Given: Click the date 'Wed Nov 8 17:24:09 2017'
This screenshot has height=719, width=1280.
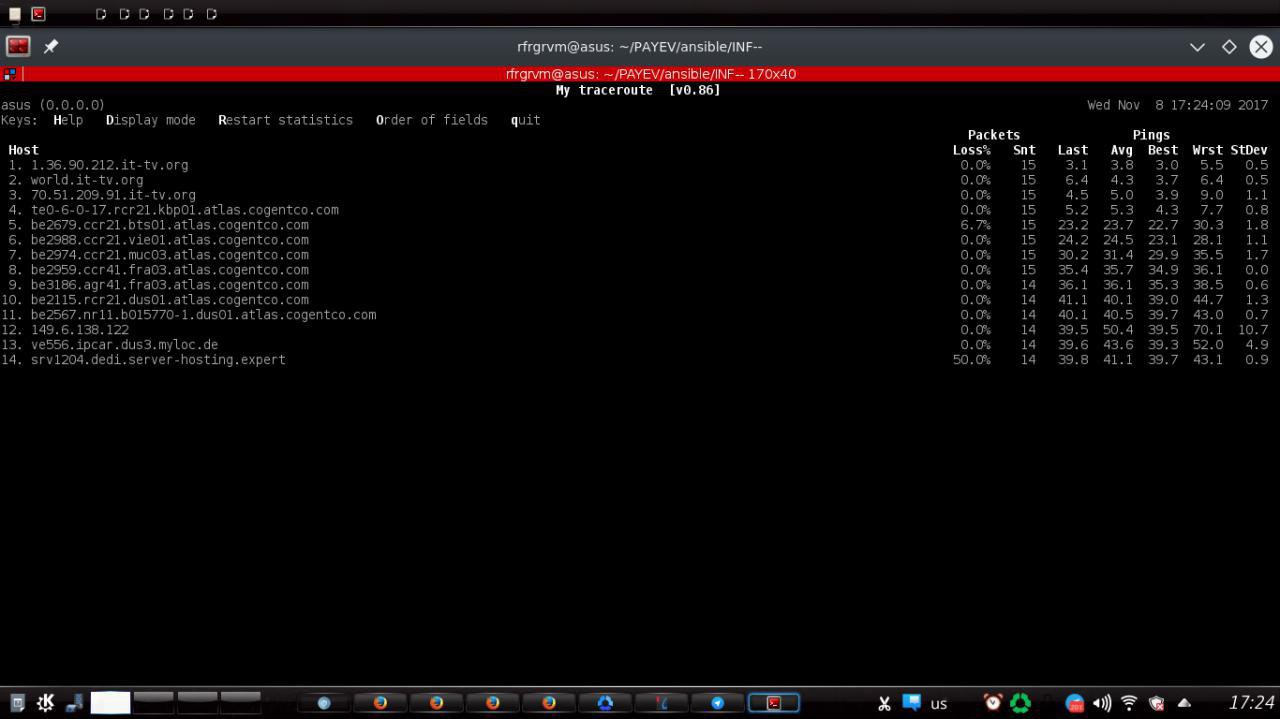Looking at the screenshot, I should coord(1178,105).
